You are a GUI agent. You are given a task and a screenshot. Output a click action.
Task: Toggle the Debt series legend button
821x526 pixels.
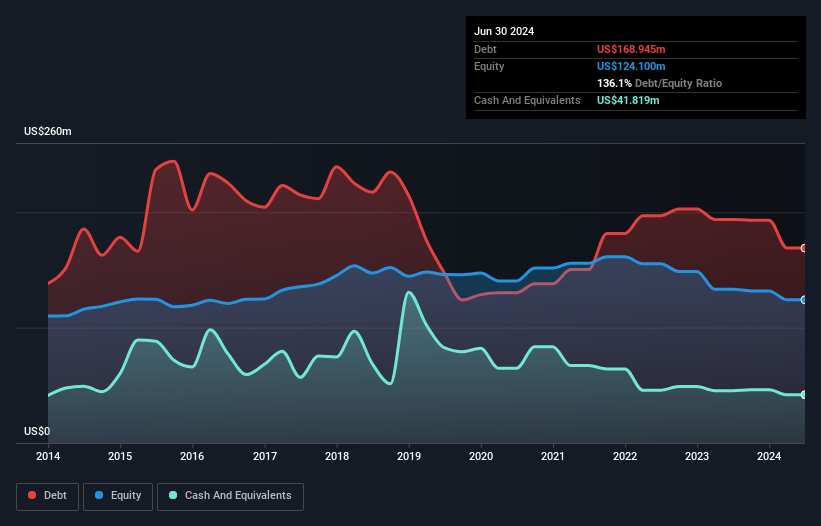(48, 496)
